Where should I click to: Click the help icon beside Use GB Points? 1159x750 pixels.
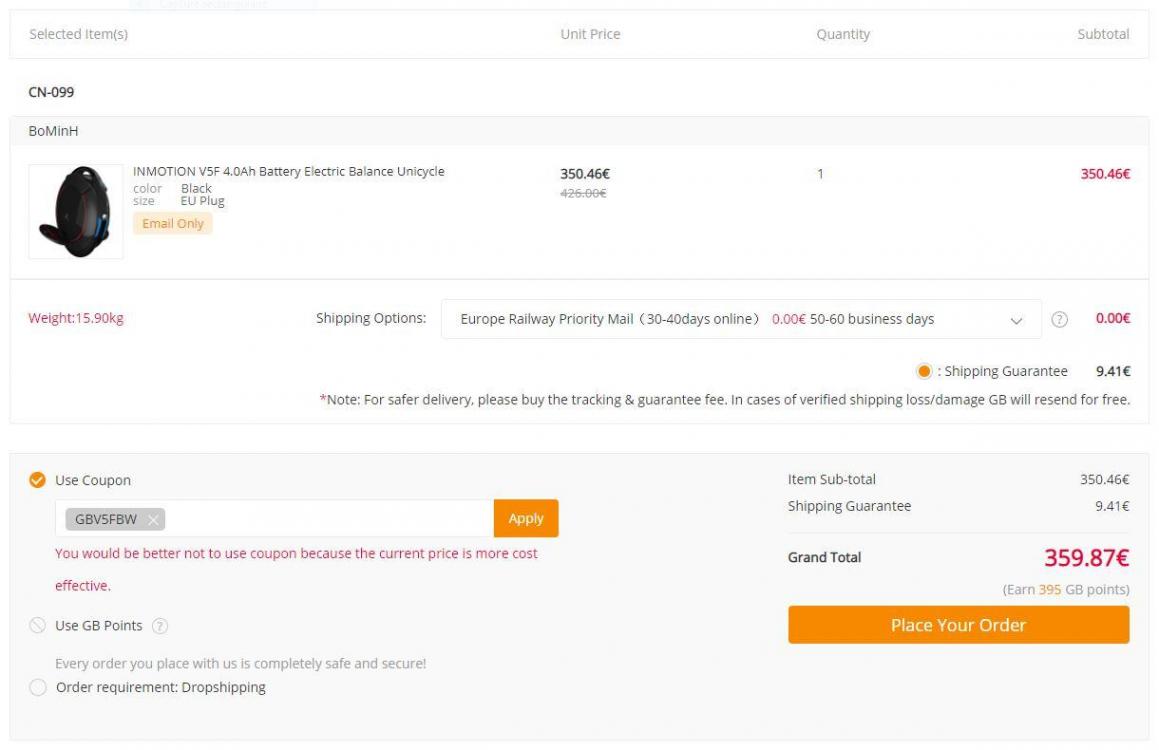160,626
